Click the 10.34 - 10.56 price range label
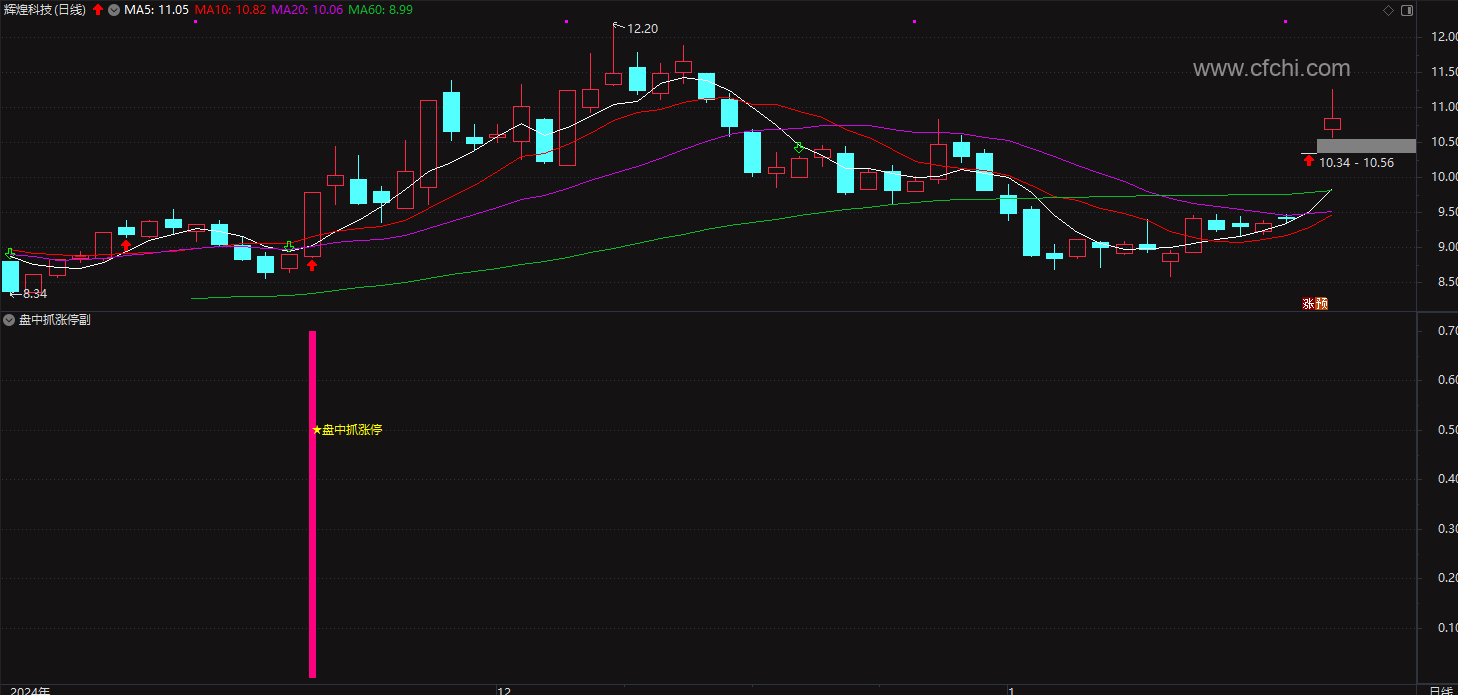Image resolution: width=1458 pixels, height=695 pixels. pos(1356,162)
